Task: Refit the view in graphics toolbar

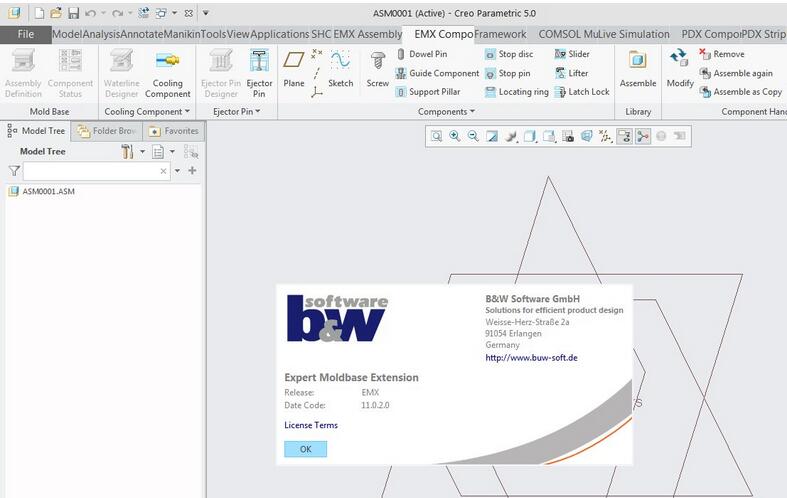Action: 436,136
